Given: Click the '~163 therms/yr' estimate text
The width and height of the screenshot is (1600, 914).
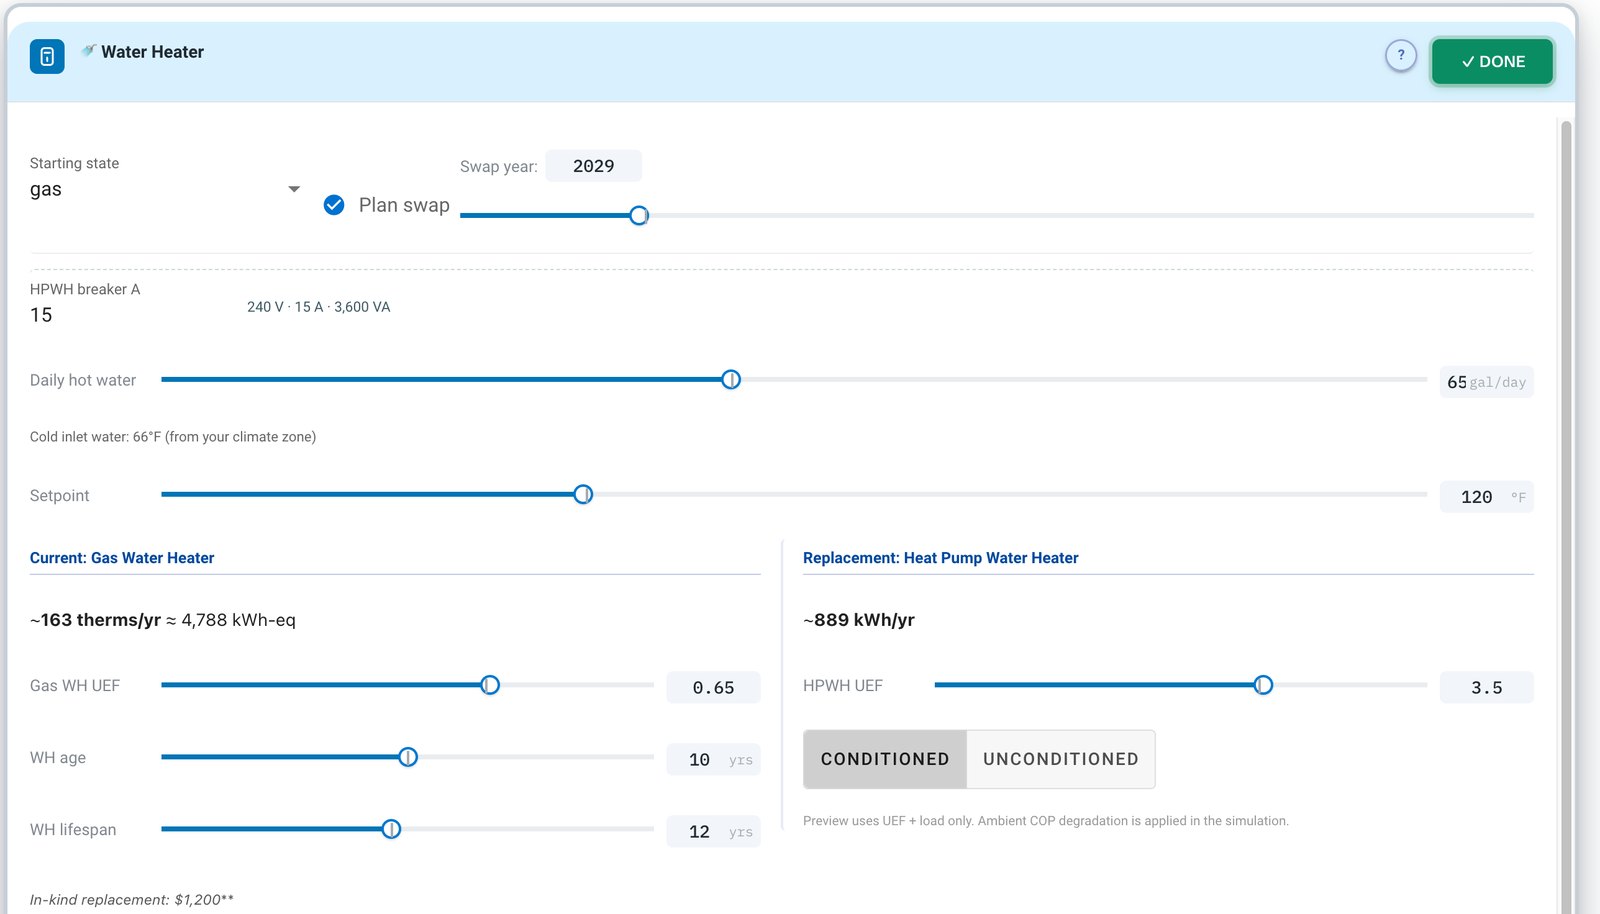Looking at the screenshot, I should click(x=95, y=620).
